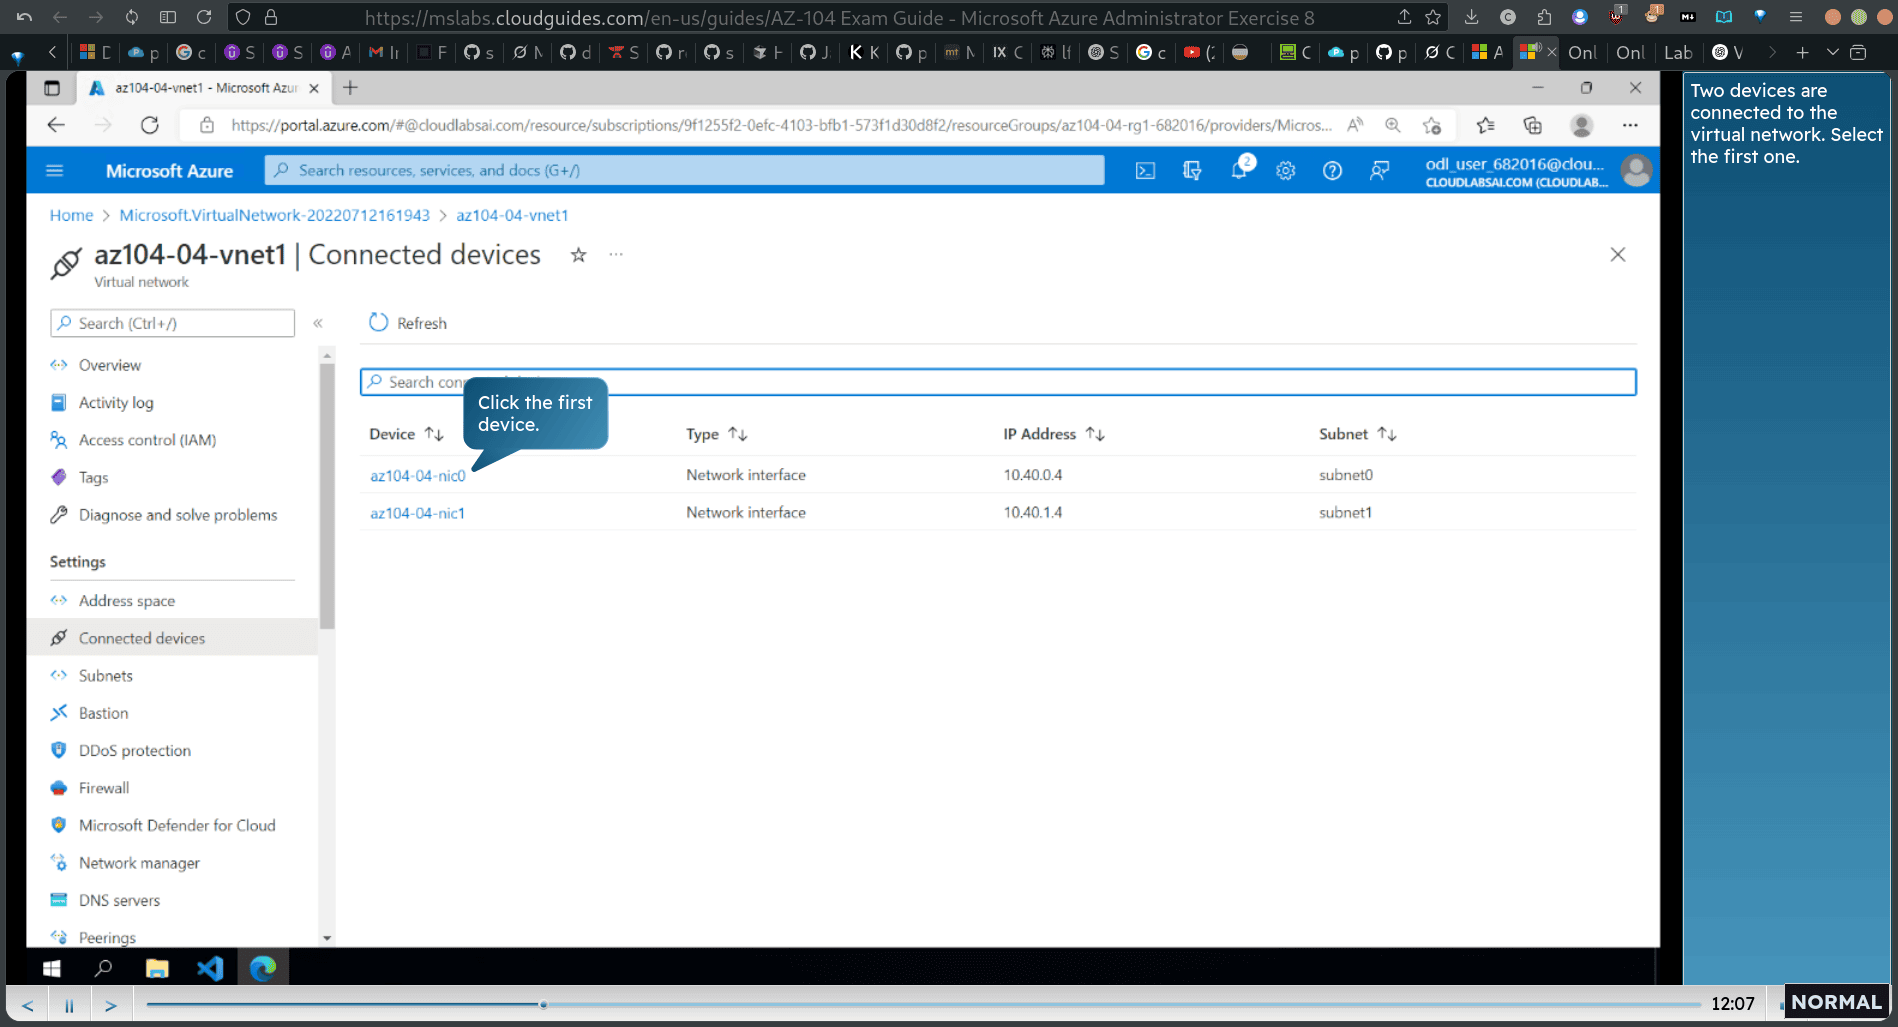The height and width of the screenshot is (1027, 1898).
Task: Open Microsoft.VirtualNetwork deployment breadcrumb
Action: pyautogui.click(x=275, y=215)
